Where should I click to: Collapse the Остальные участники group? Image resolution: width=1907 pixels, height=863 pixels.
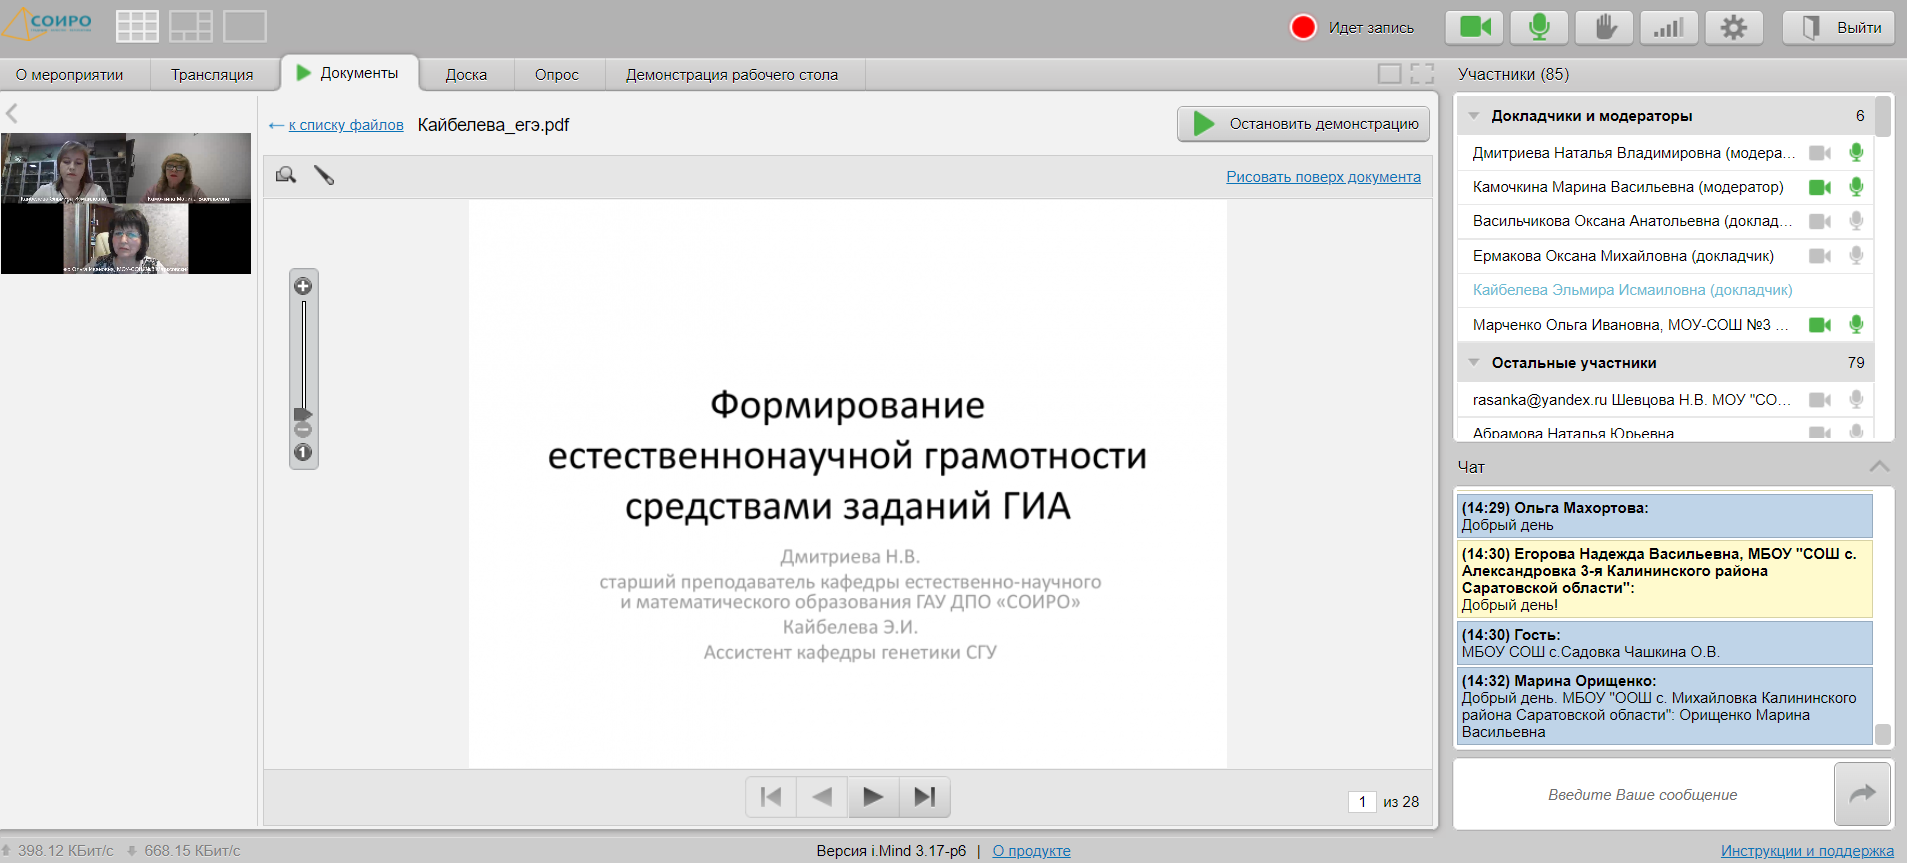coord(1474,363)
